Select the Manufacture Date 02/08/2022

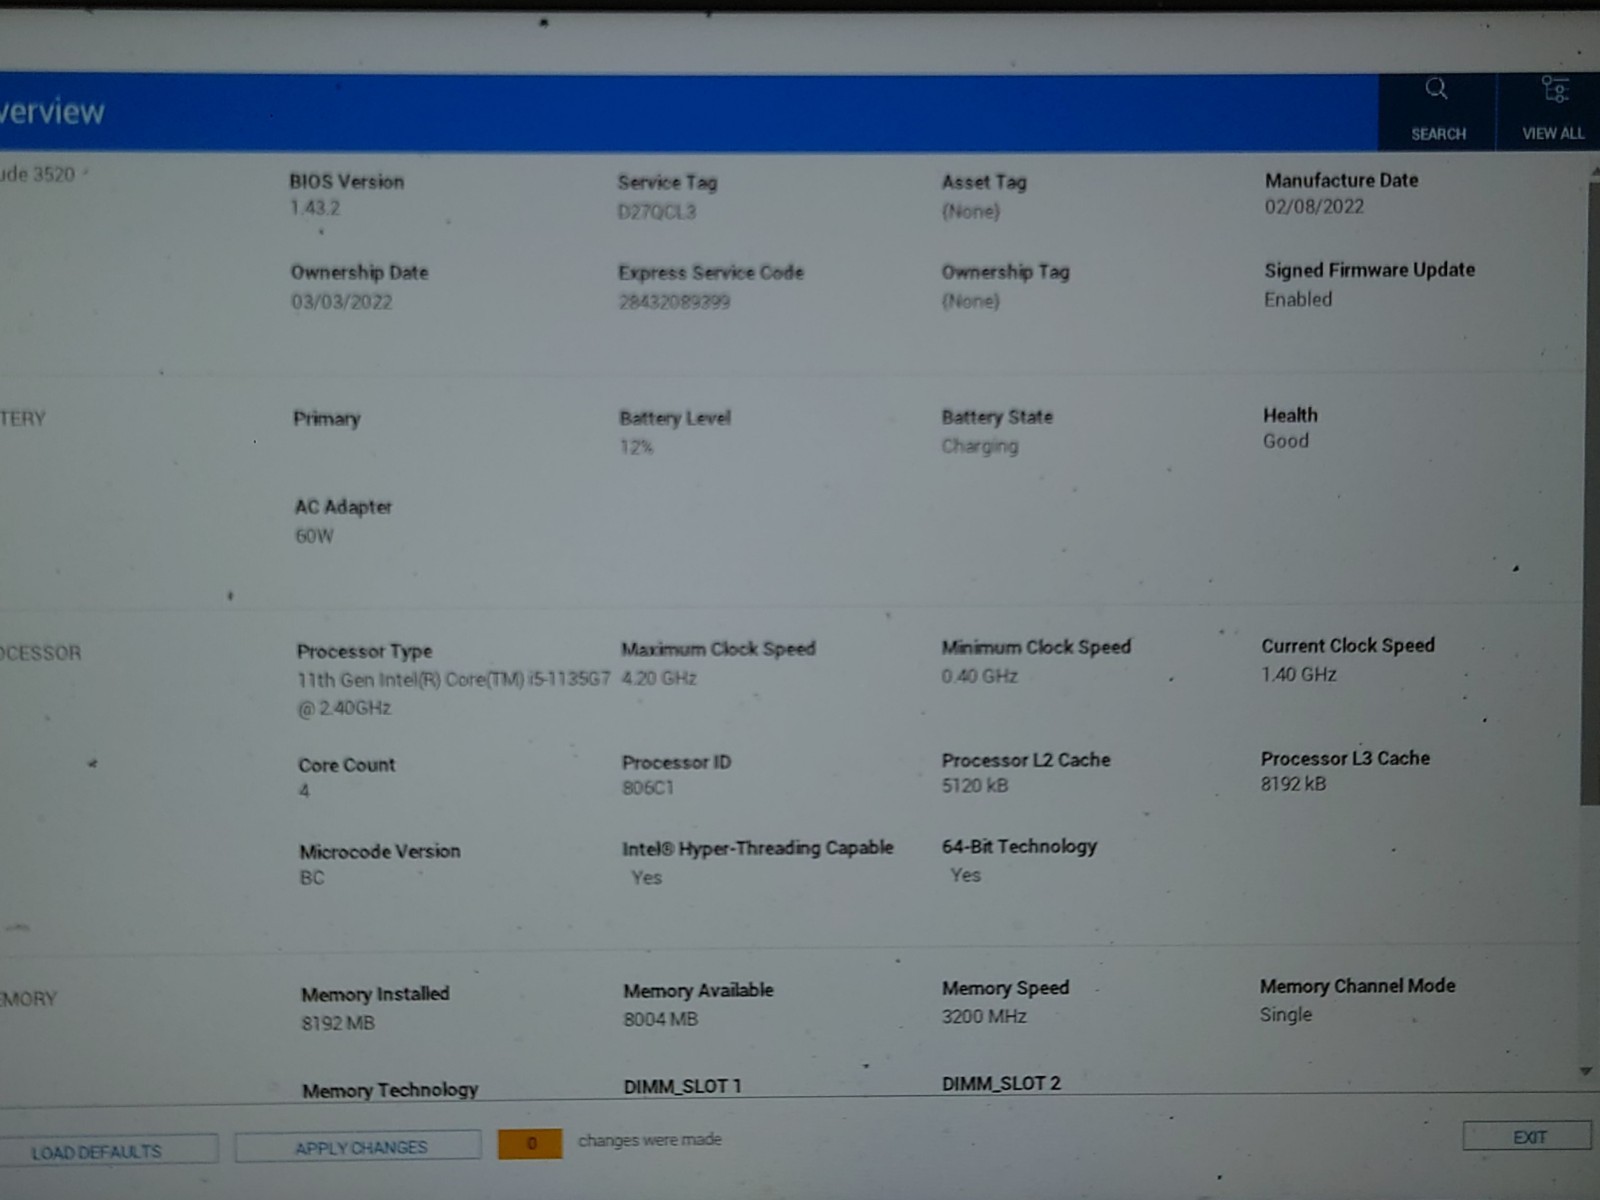click(1314, 207)
